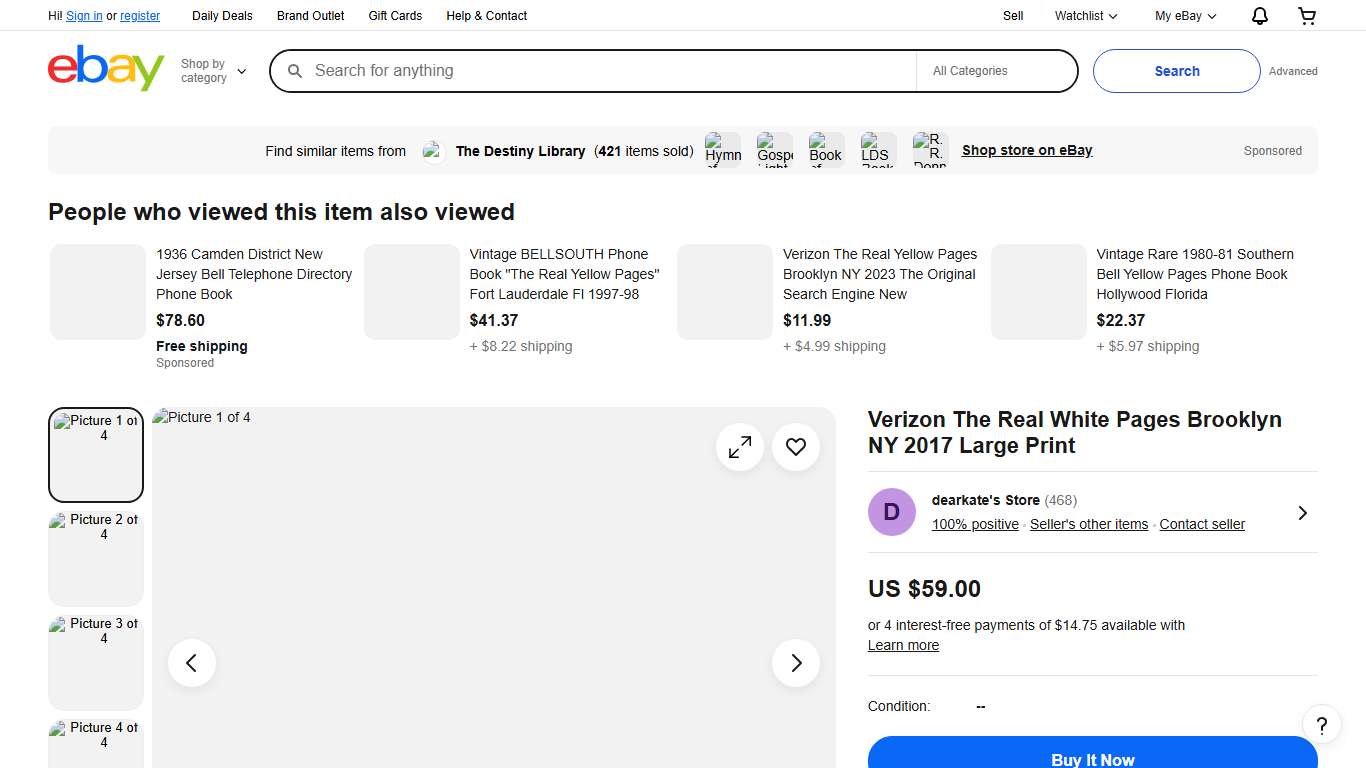This screenshot has width=1366, height=768.
Task: Expand the product photo to full screen
Action: click(740, 447)
